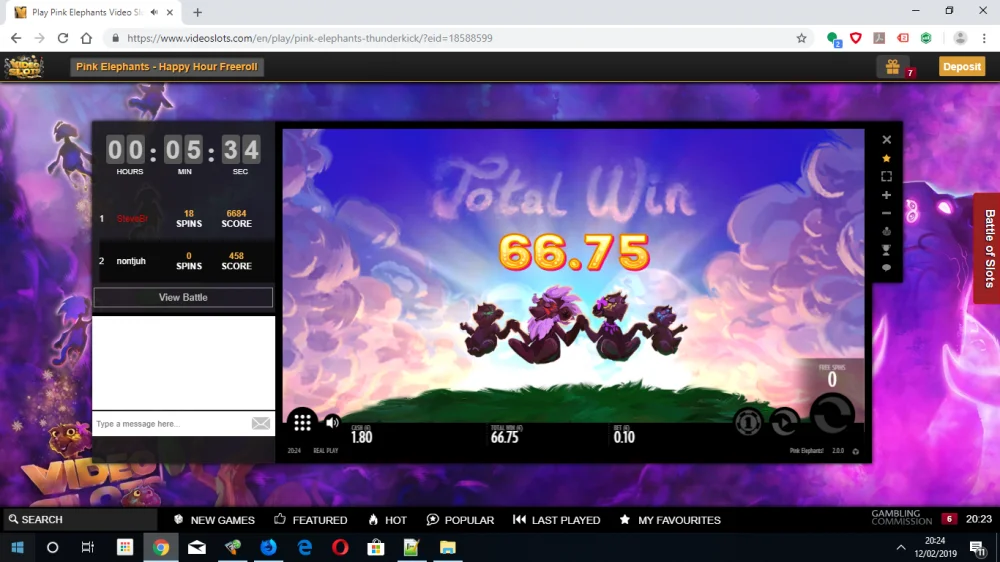1000x562 pixels.
Task: Click the Gambling Commission logo
Action: coord(901,517)
